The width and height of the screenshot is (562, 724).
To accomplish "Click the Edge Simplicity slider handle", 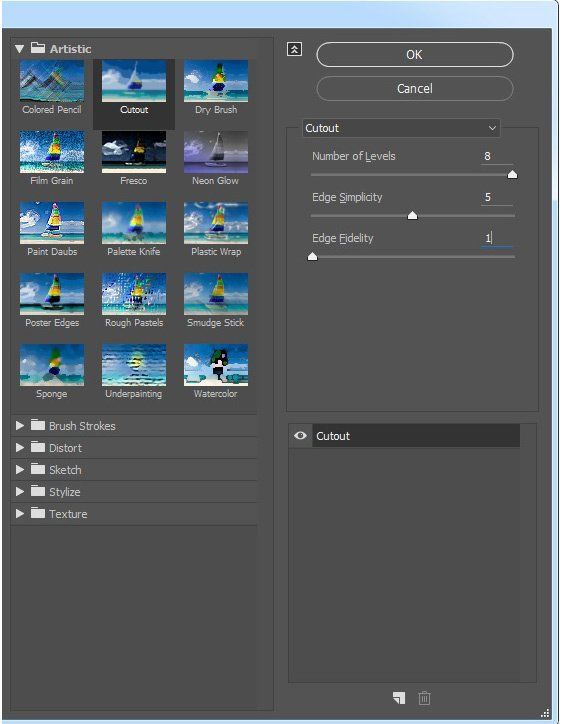I will click(x=412, y=216).
